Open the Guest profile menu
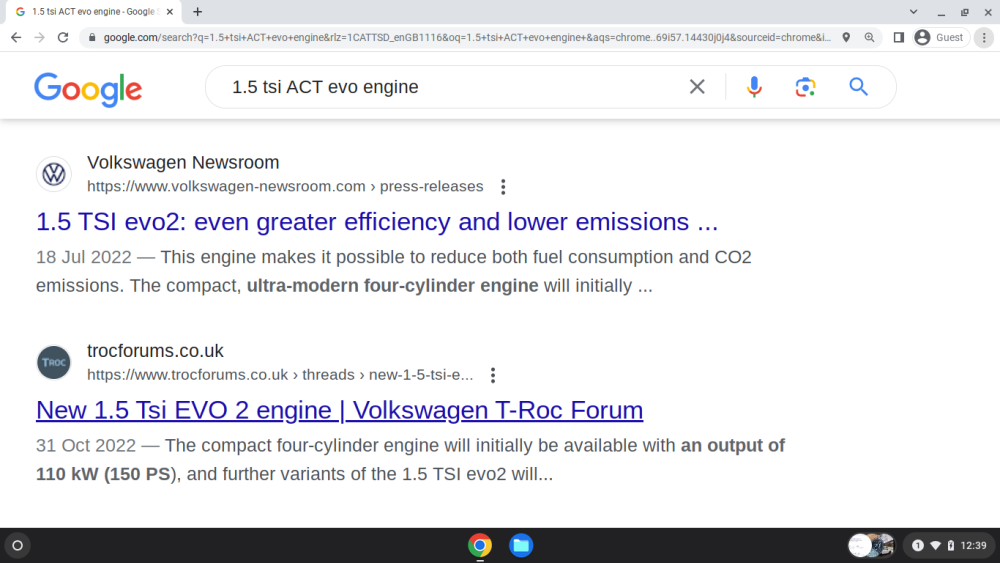Viewport: 1000px width, 563px height. (940, 38)
